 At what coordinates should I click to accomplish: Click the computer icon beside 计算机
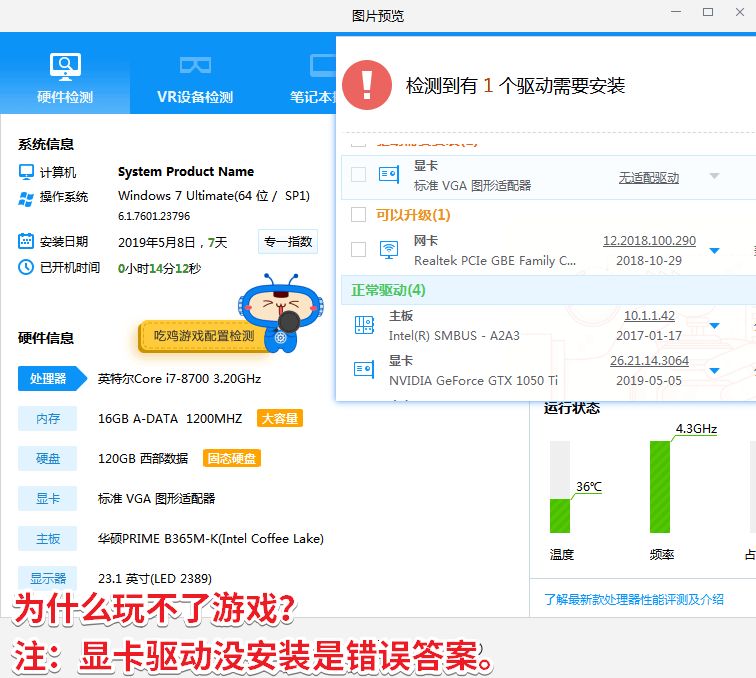coord(26,172)
